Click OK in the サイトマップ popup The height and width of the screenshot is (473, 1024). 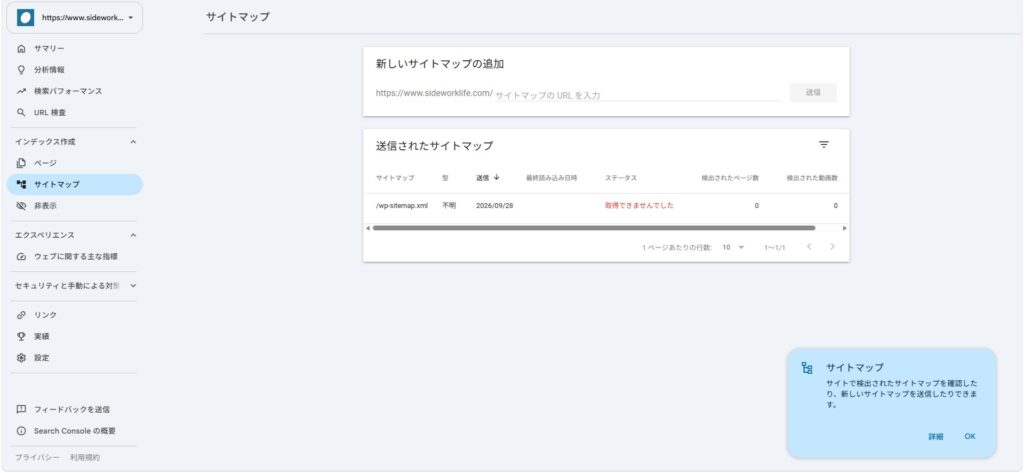[970, 436]
